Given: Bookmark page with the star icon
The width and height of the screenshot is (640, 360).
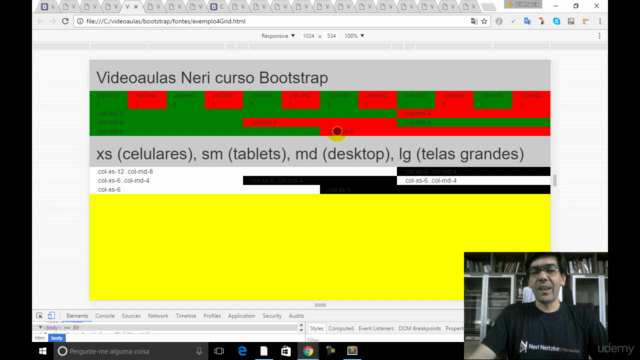Looking at the screenshot, I should [x=484, y=21].
